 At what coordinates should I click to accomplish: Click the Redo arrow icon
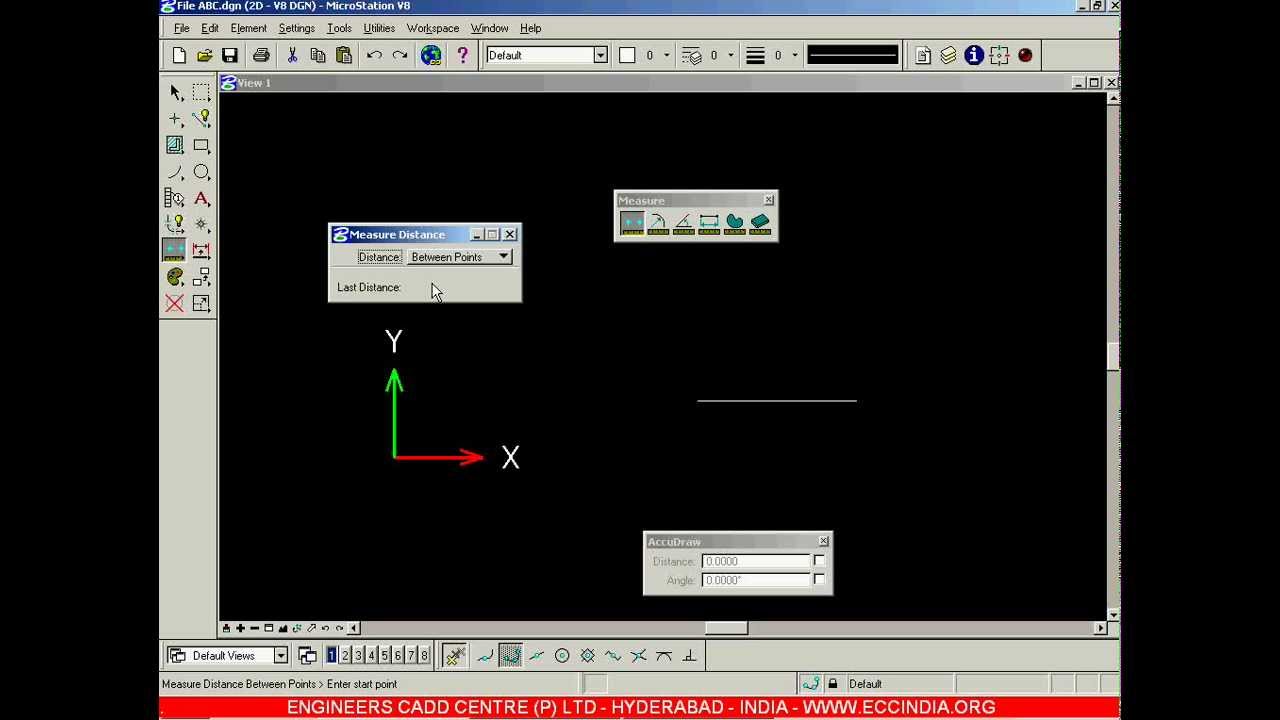[x=400, y=55]
